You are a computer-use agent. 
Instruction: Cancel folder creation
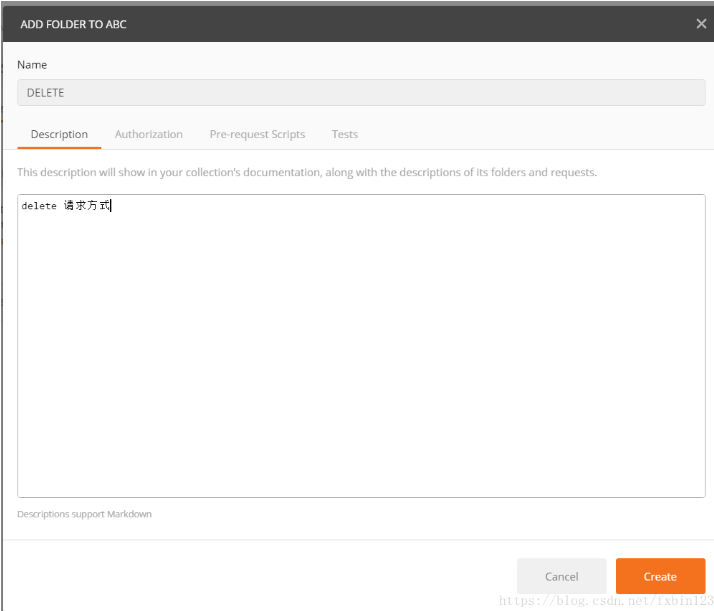click(561, 576)
